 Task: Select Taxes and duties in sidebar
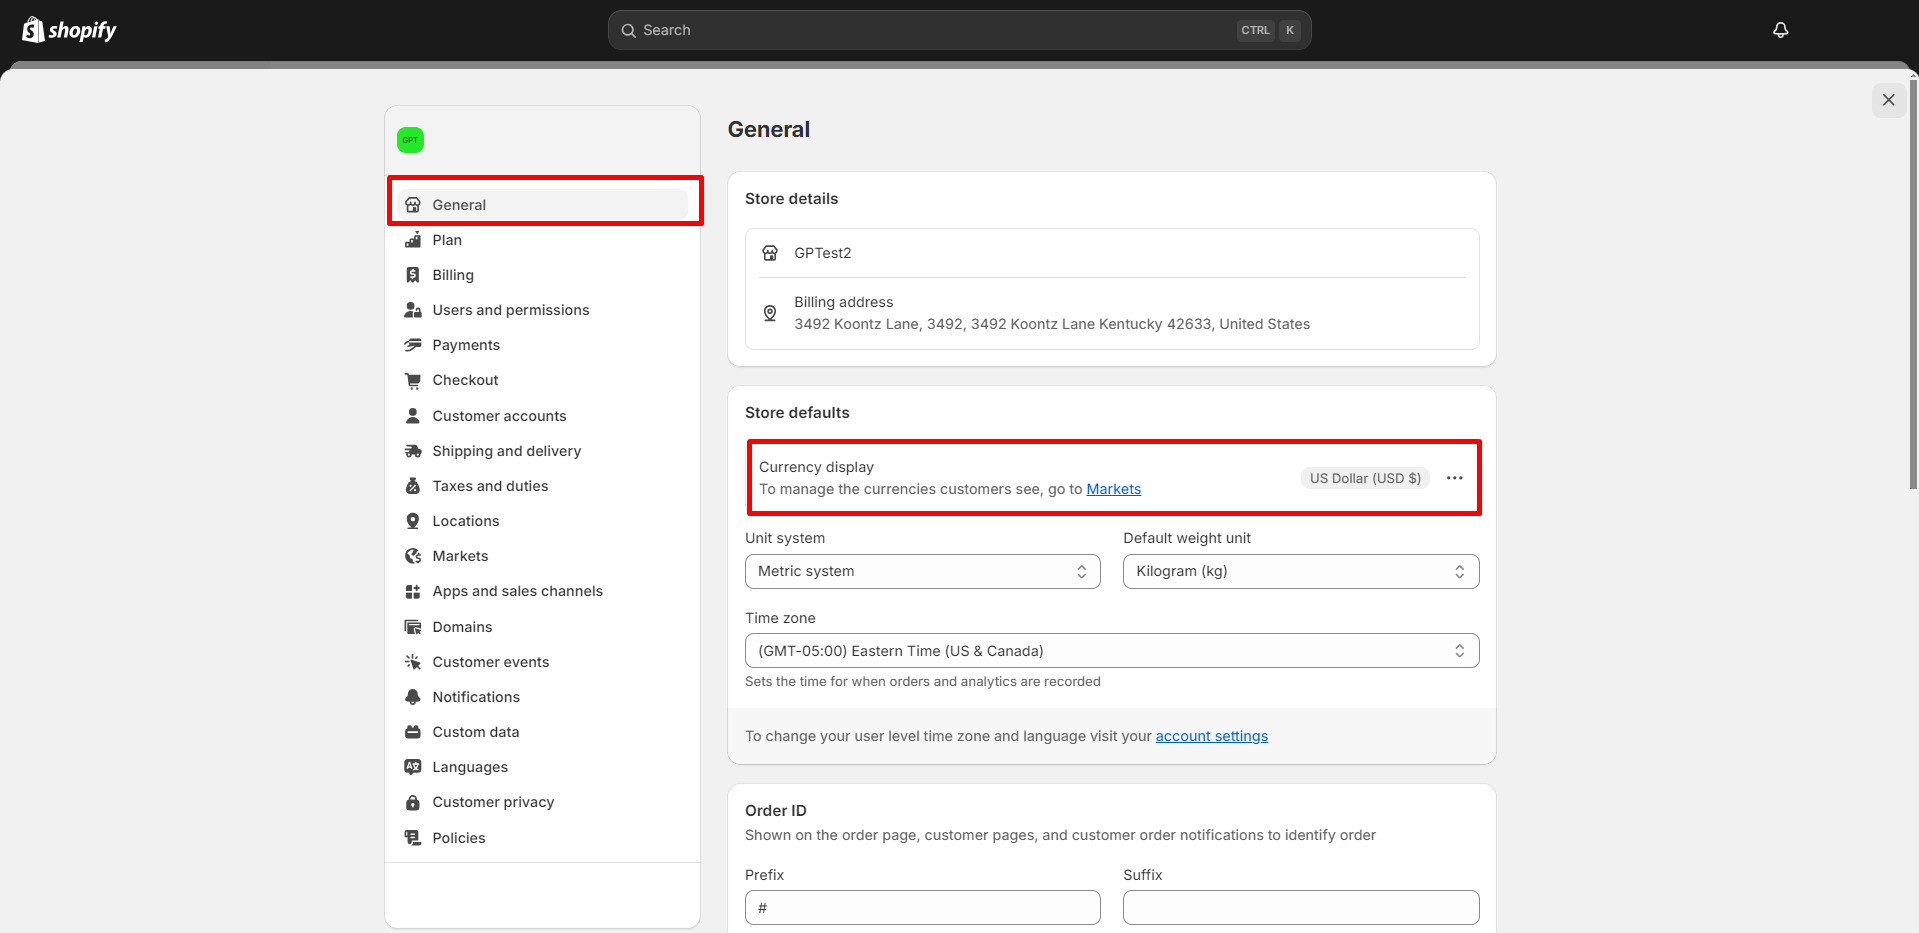click(x=490, y=486)
